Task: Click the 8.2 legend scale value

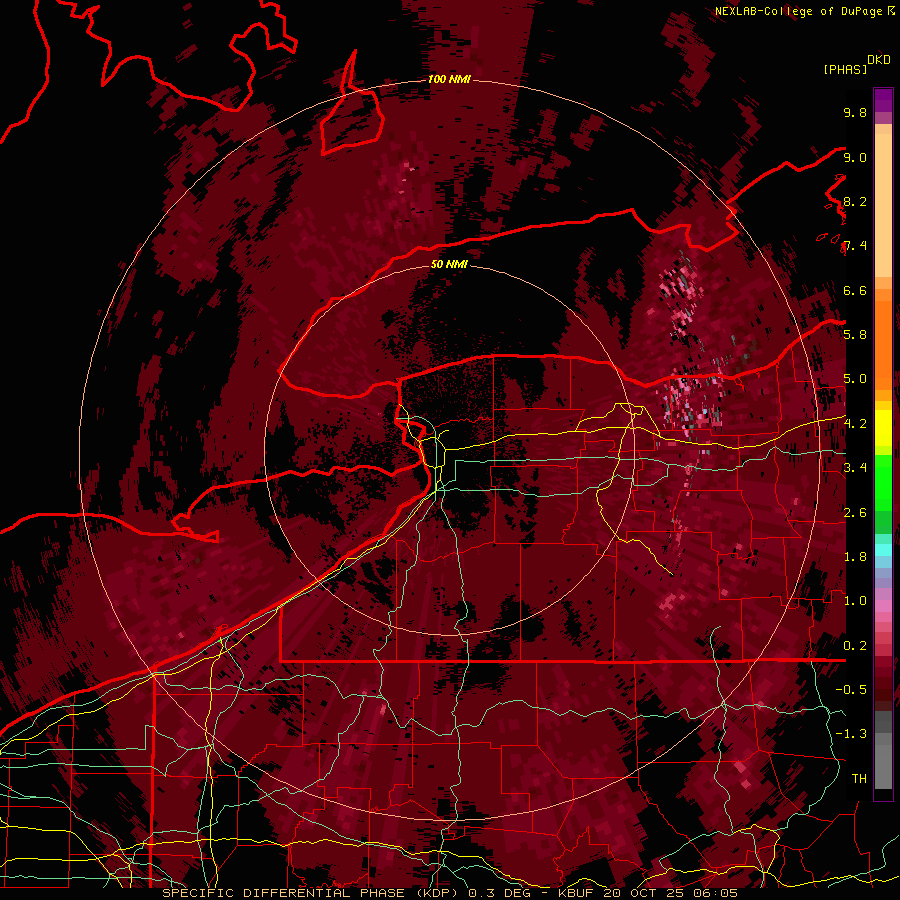Action: click(x=855, y=201)
